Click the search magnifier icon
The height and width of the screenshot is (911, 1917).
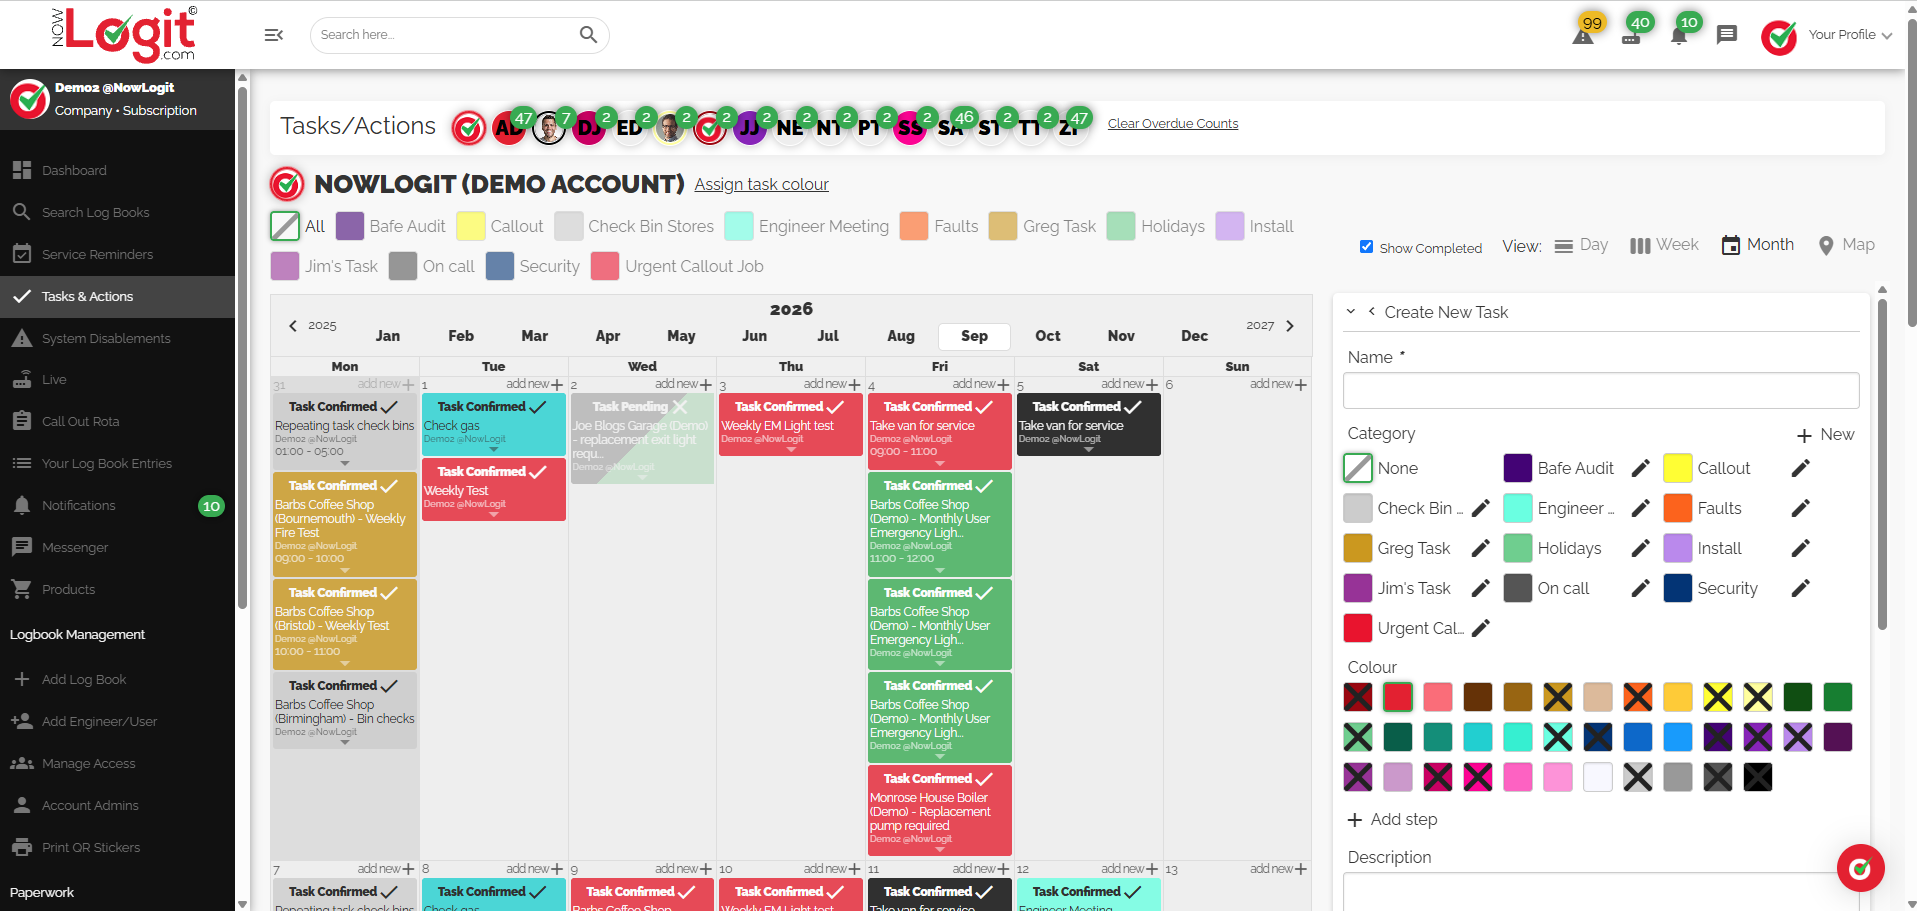588,35
